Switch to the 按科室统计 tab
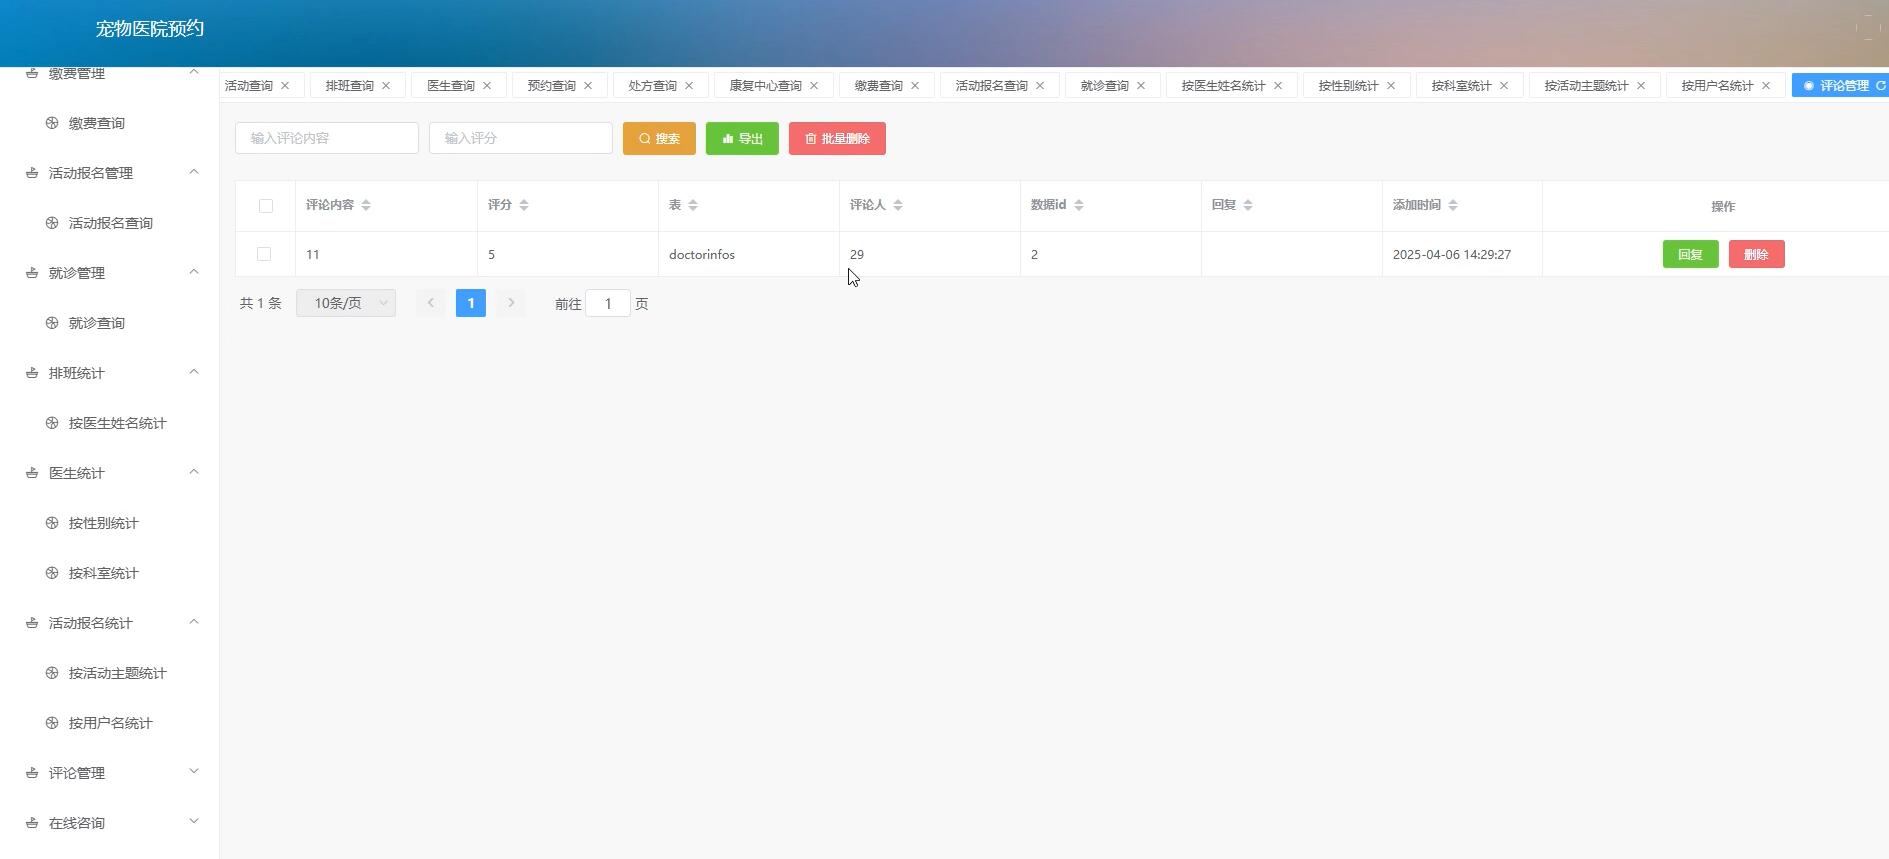The height and width of the screenshot is (859, 1889). point(1461,86)
